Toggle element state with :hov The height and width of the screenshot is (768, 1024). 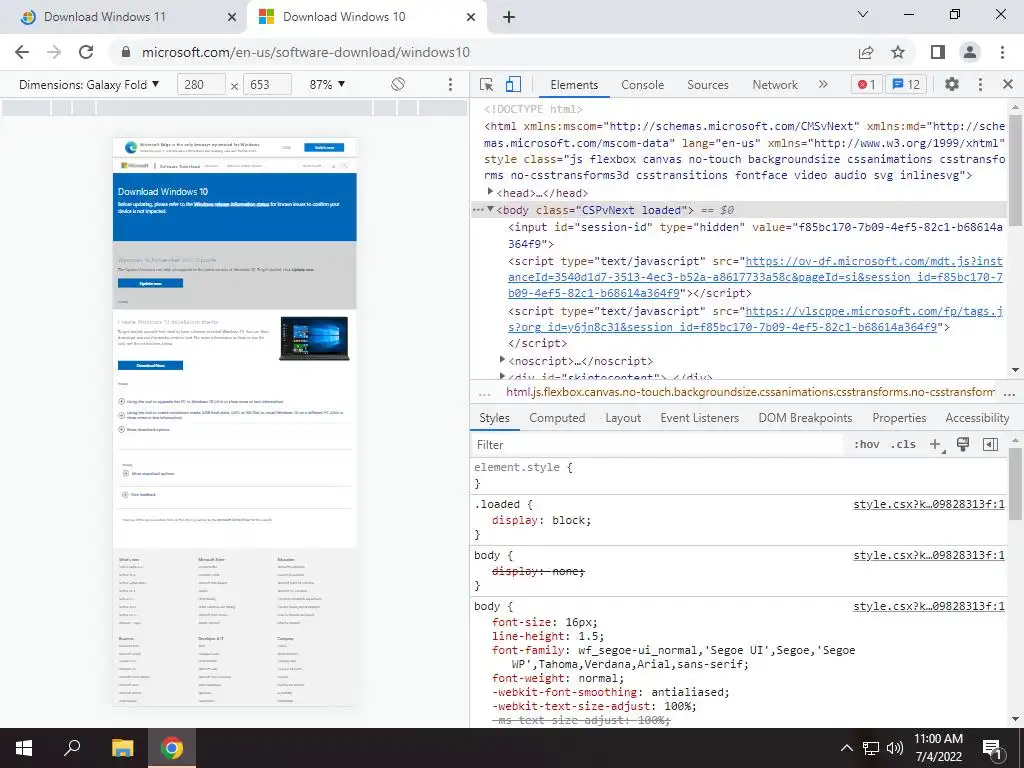pos(867,444)
